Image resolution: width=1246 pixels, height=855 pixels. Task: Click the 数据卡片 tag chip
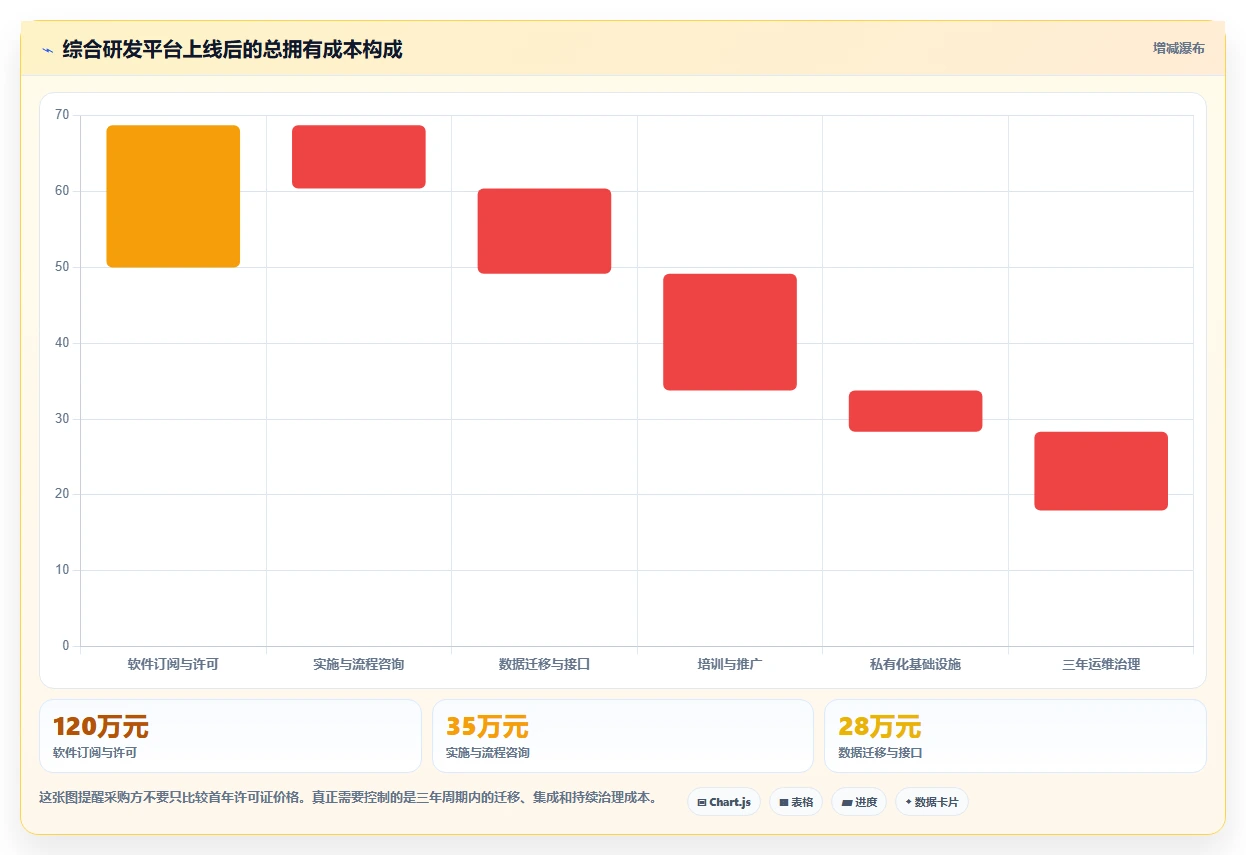(931, 802)
